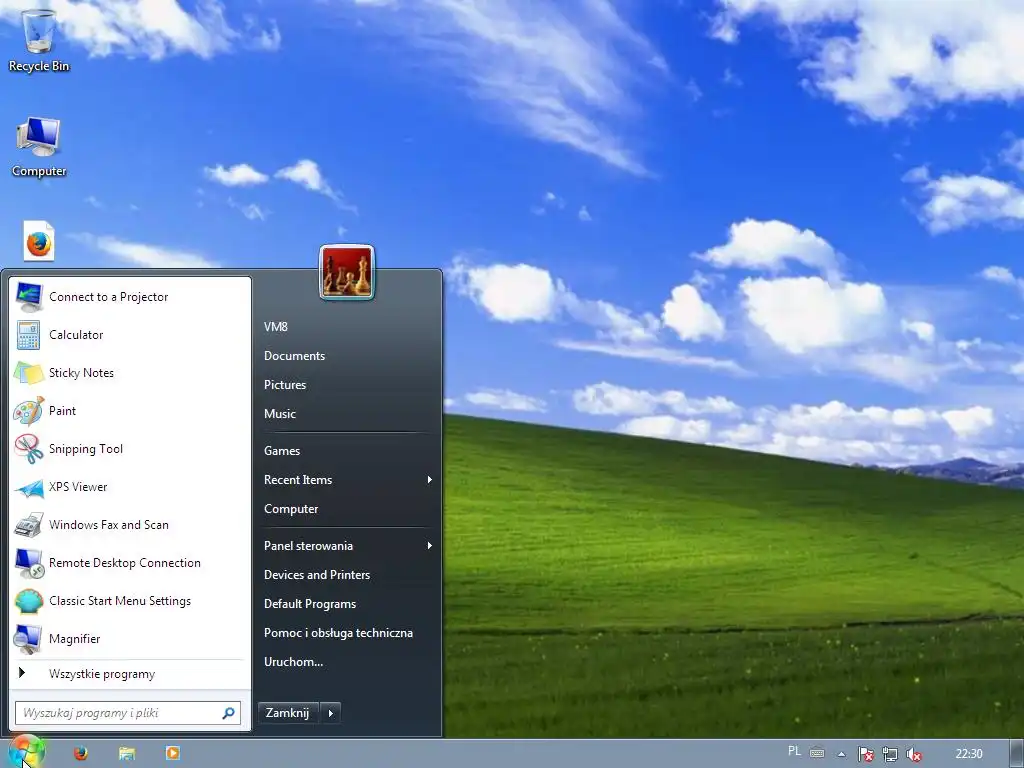This screenshot has height=768, width=1024.
Task: Open Default Programs
Action: tap(310, 604)
